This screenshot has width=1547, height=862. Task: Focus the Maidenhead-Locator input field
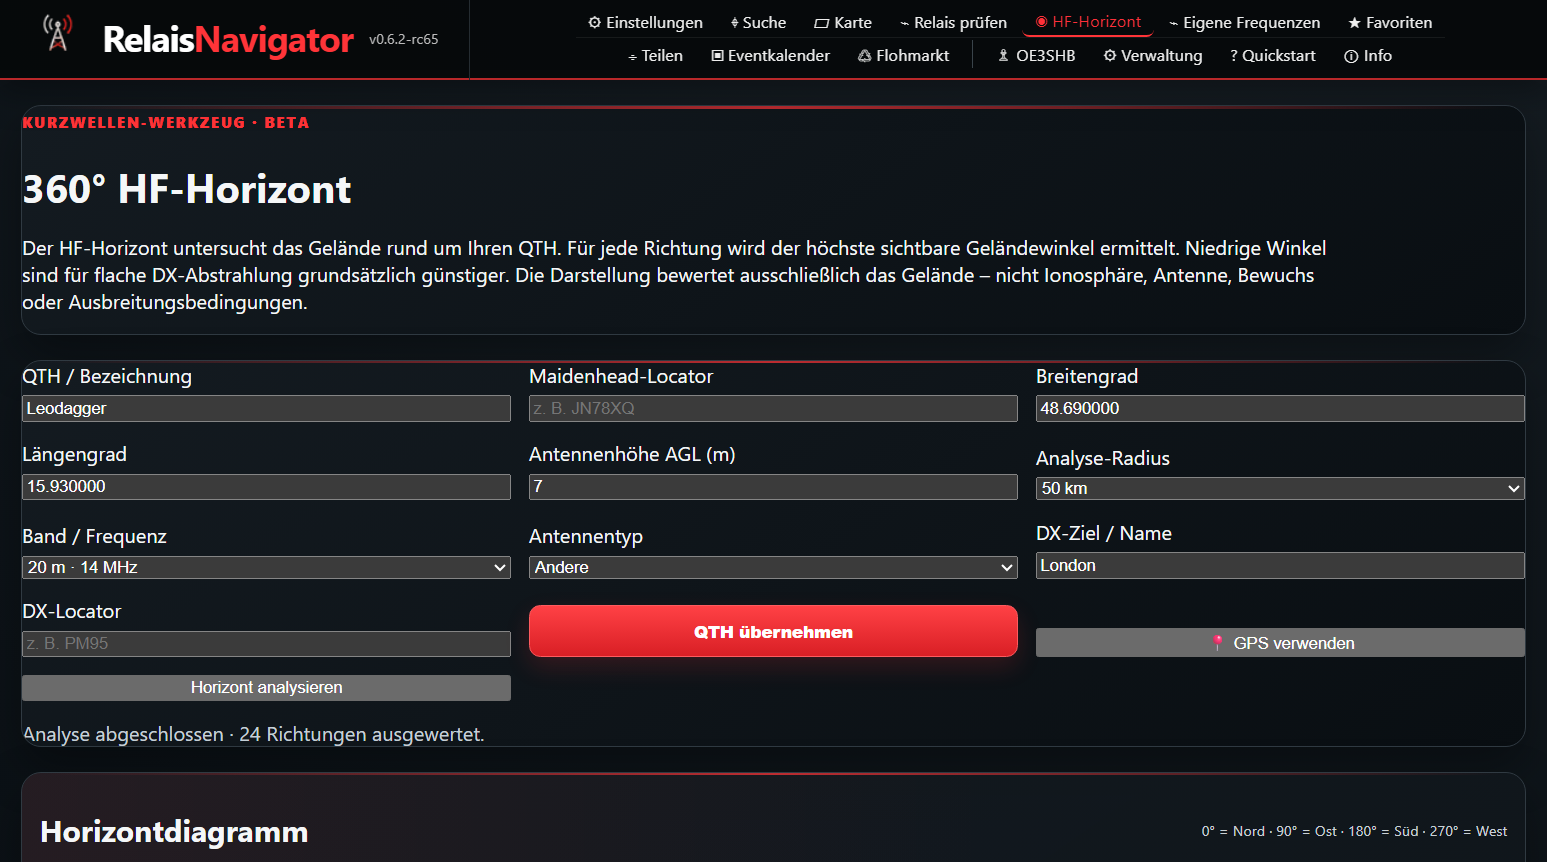tap(773, 408)
